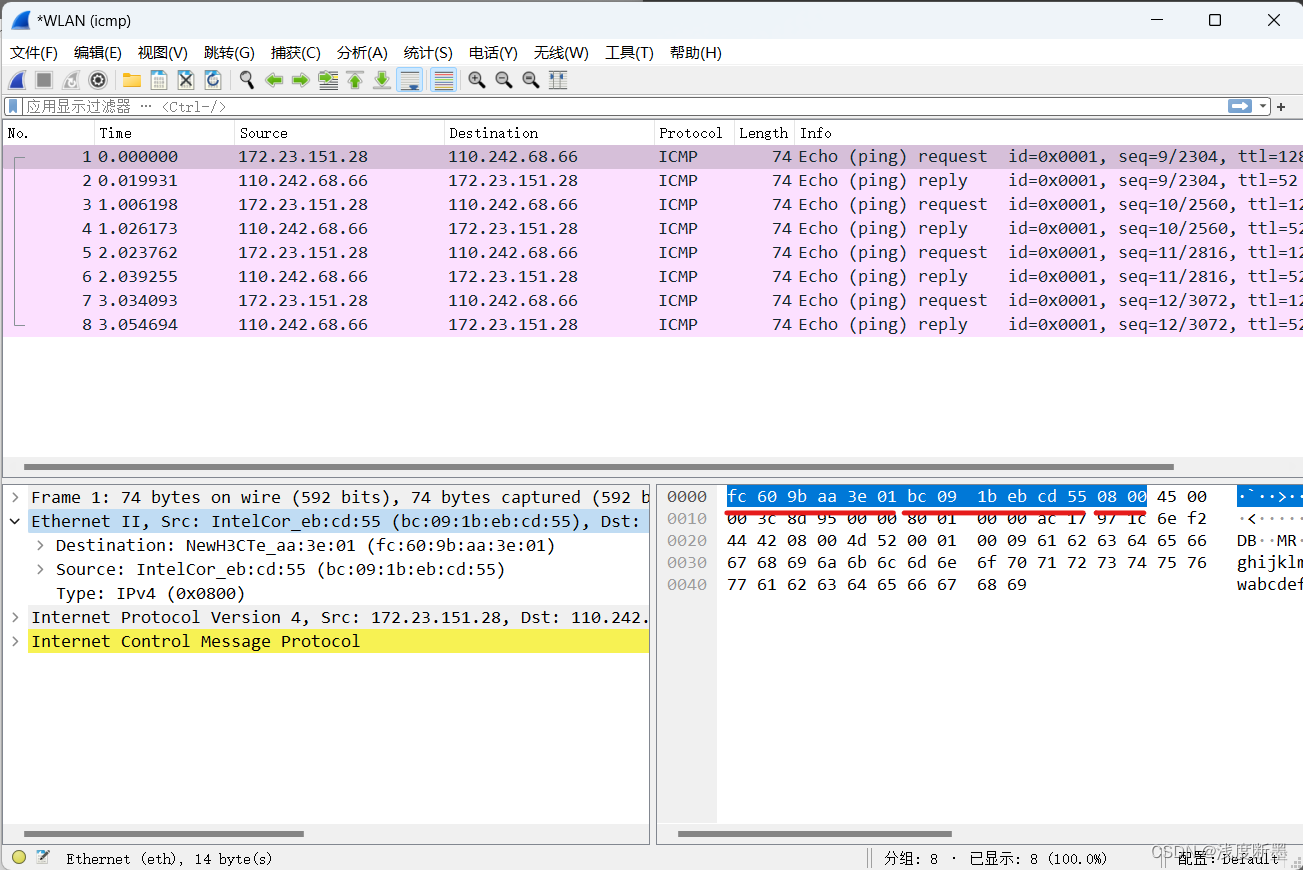Screen dimensions: 1303x870
Task: Jump to the last packet
Action: pyautogui.click(x=382, y=80)
